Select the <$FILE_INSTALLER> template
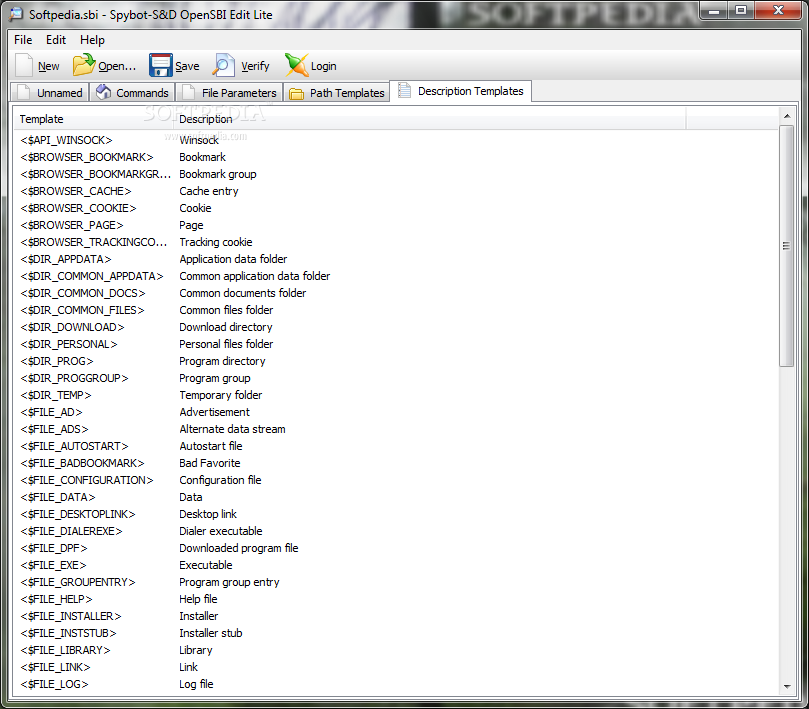The height and width of the screenshot is (709, 809). point(71,617)
